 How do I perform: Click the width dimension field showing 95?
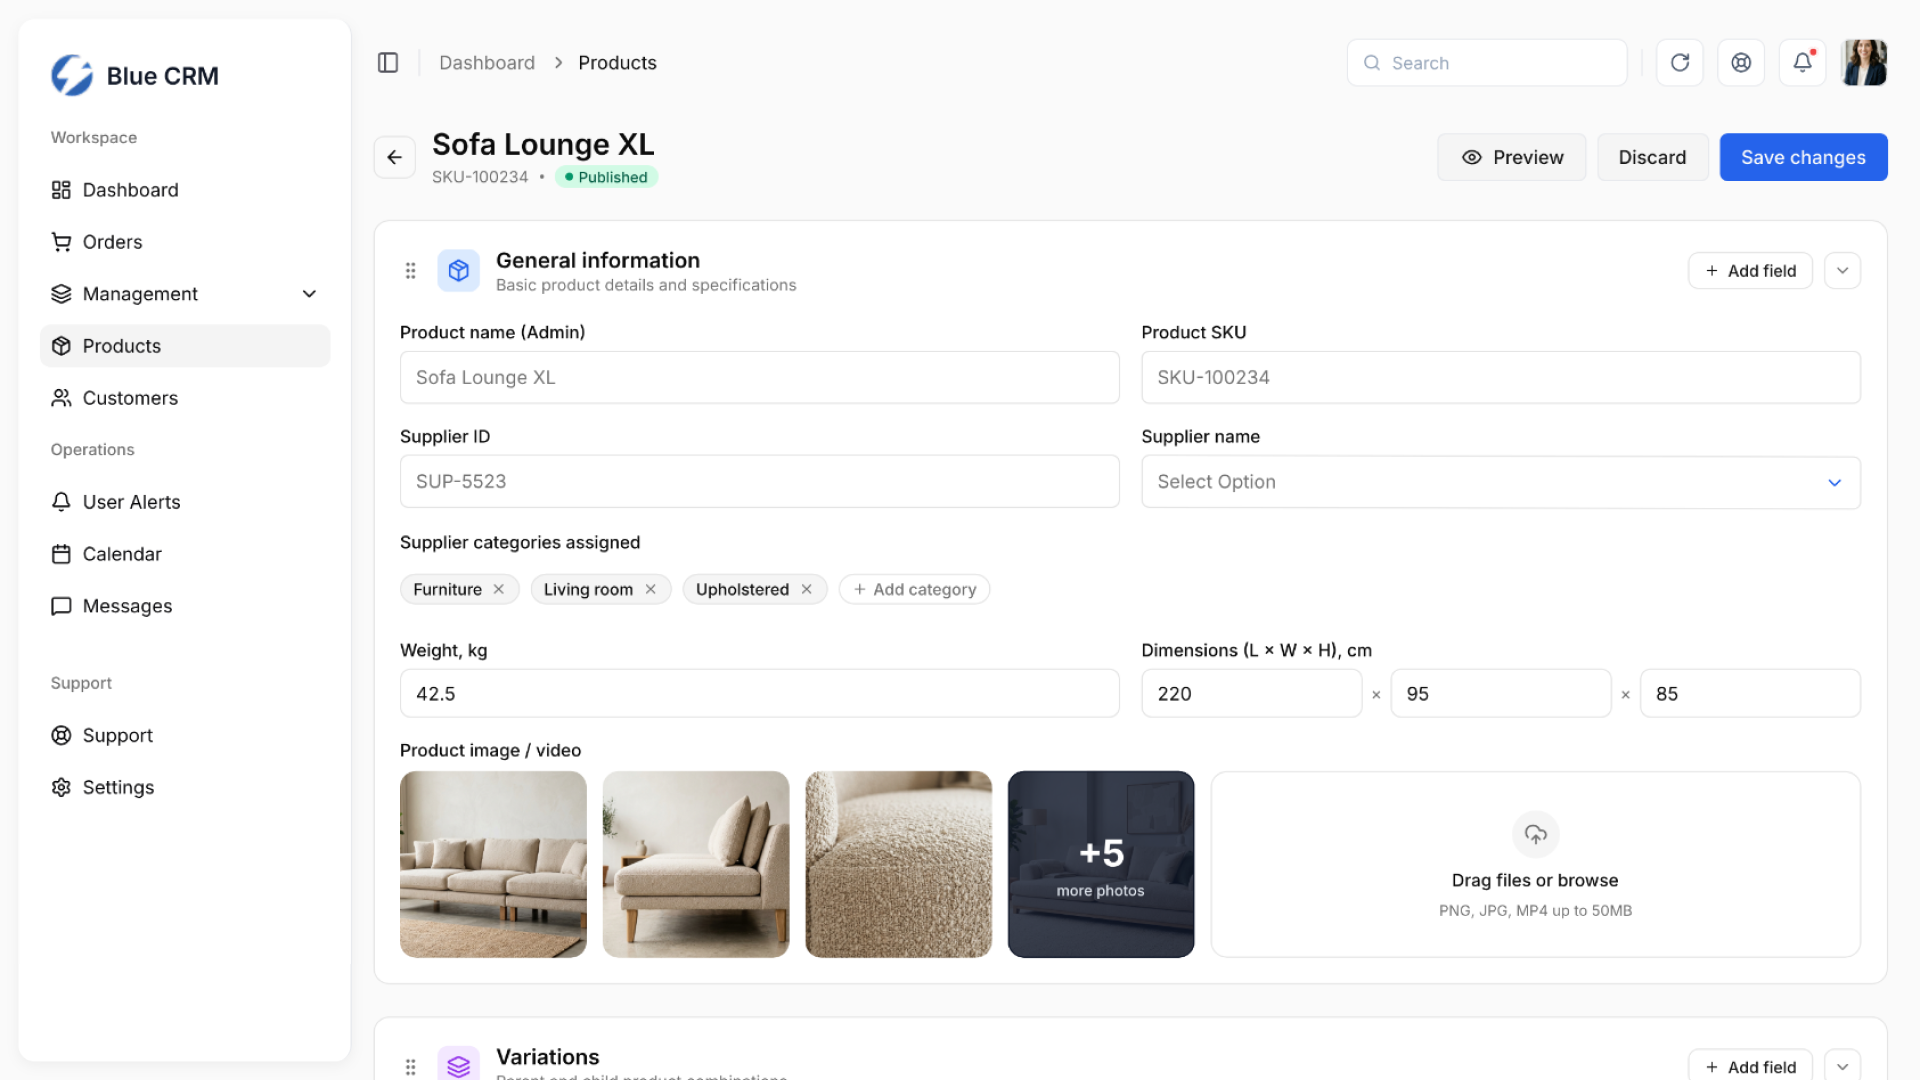tap(1500, 693)
